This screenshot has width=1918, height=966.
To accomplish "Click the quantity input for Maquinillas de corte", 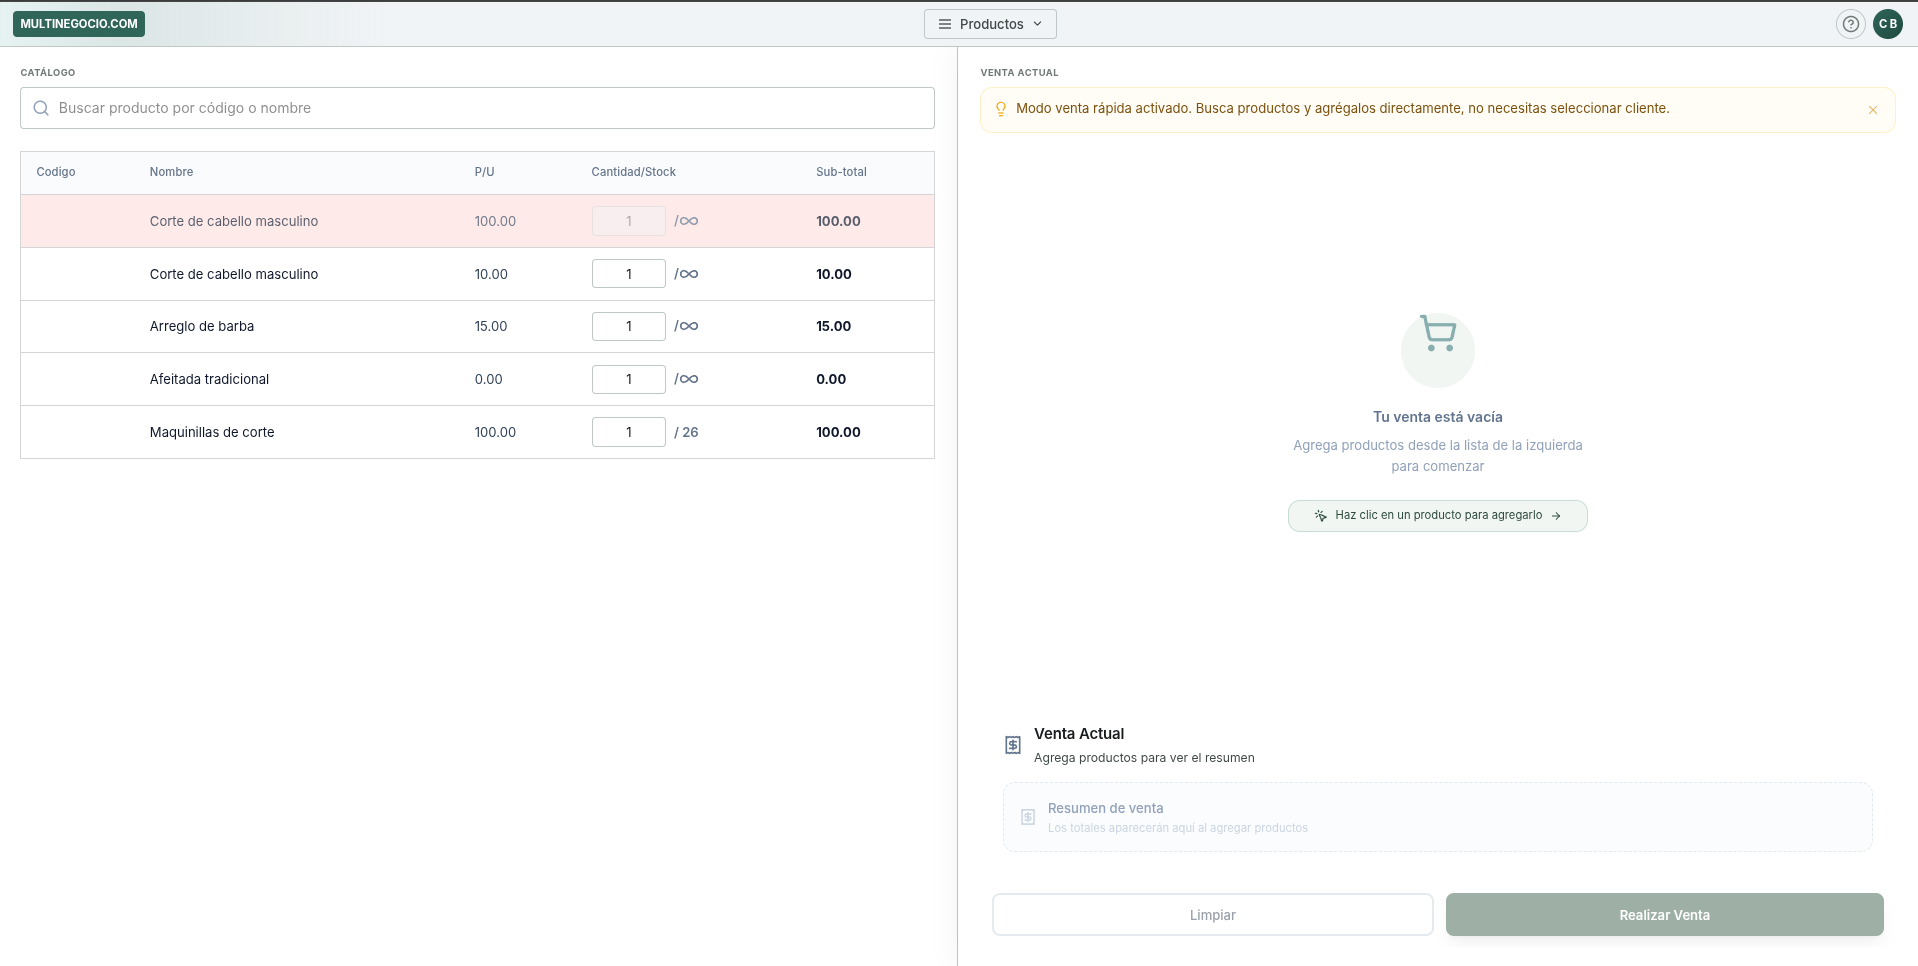I will 628,432.
